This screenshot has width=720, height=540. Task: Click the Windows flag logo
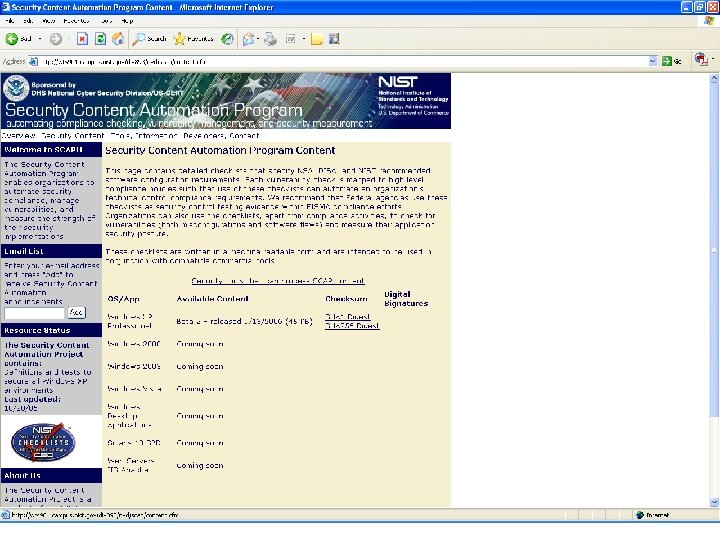point(709,21)
